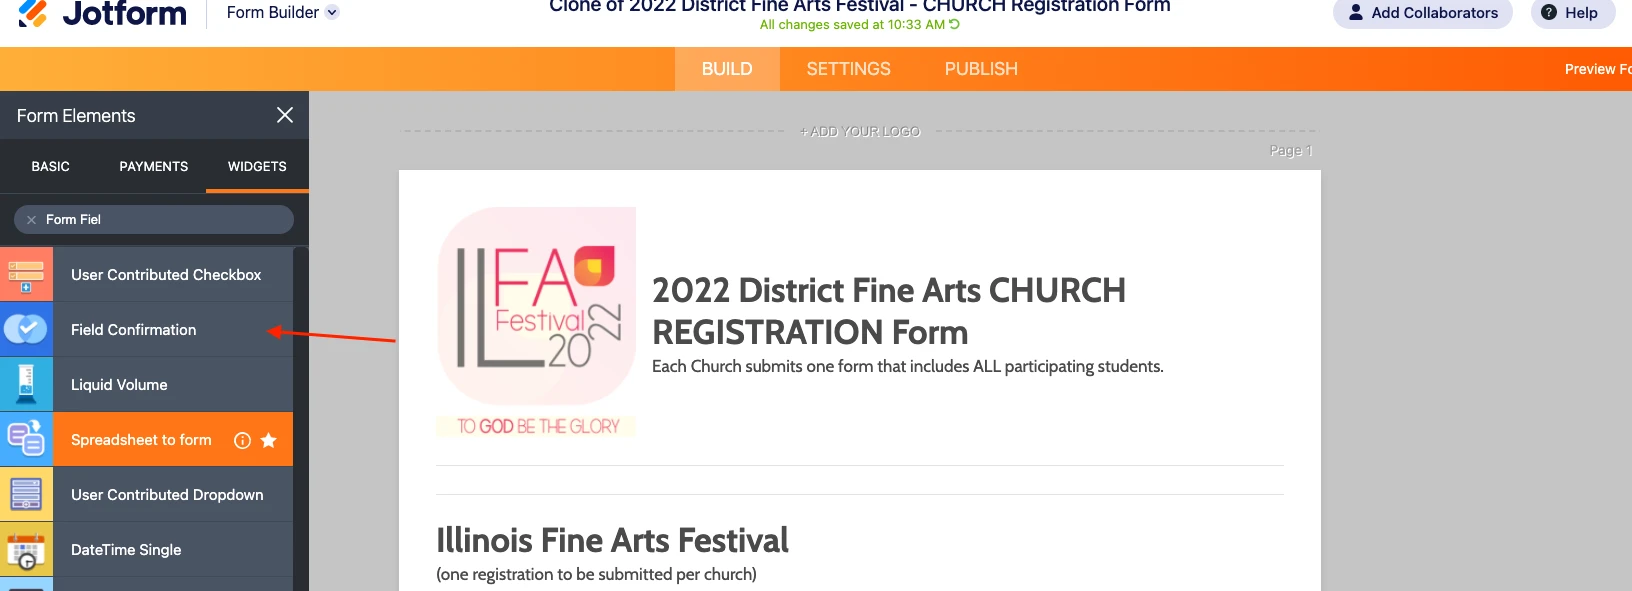Add the DateTime Single widget

coord(173,550)
